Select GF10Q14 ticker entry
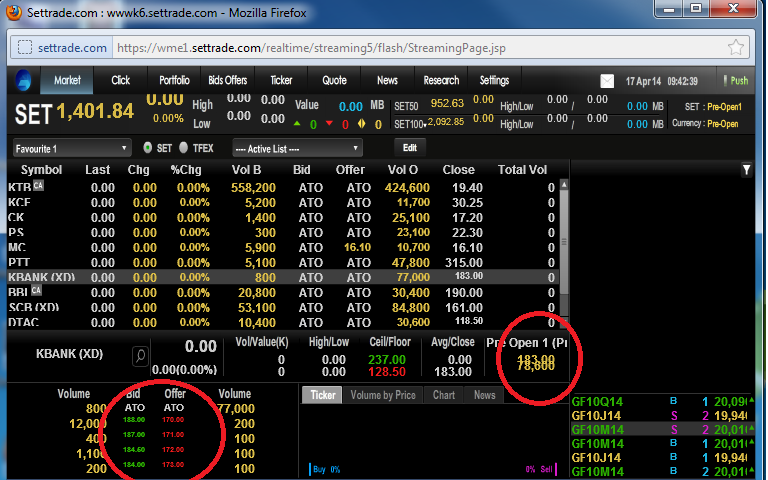768x480 pixels. (x=598, y=402)
